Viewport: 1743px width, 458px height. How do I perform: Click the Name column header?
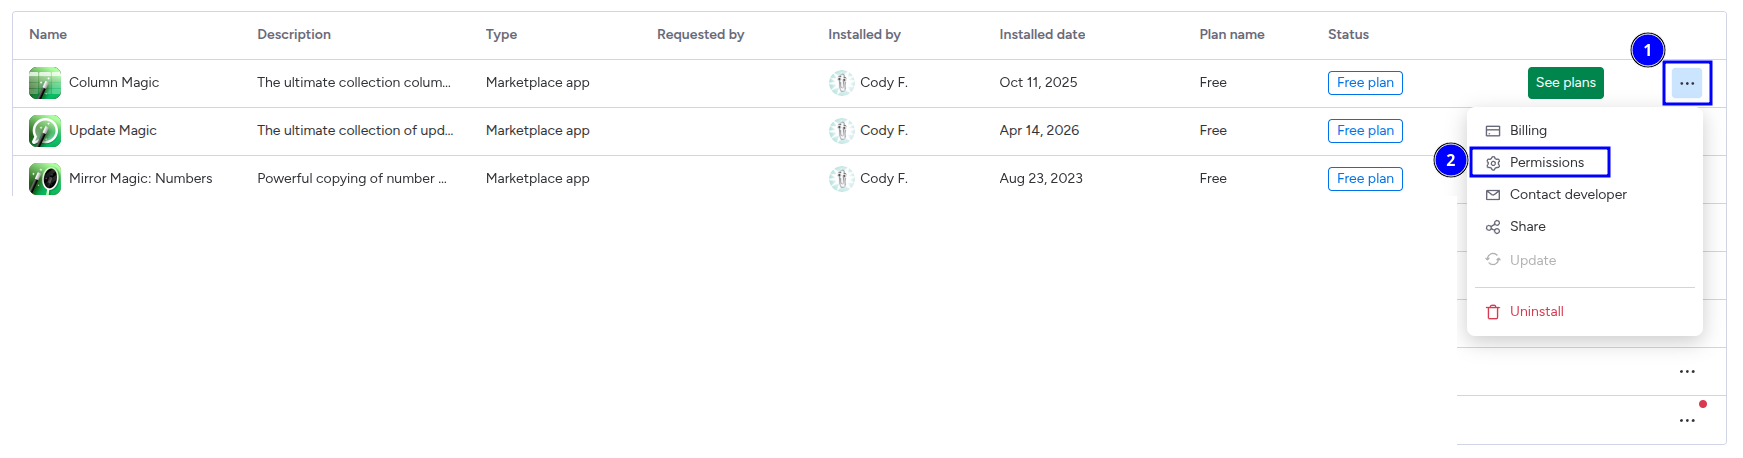(x=48, y=35)
